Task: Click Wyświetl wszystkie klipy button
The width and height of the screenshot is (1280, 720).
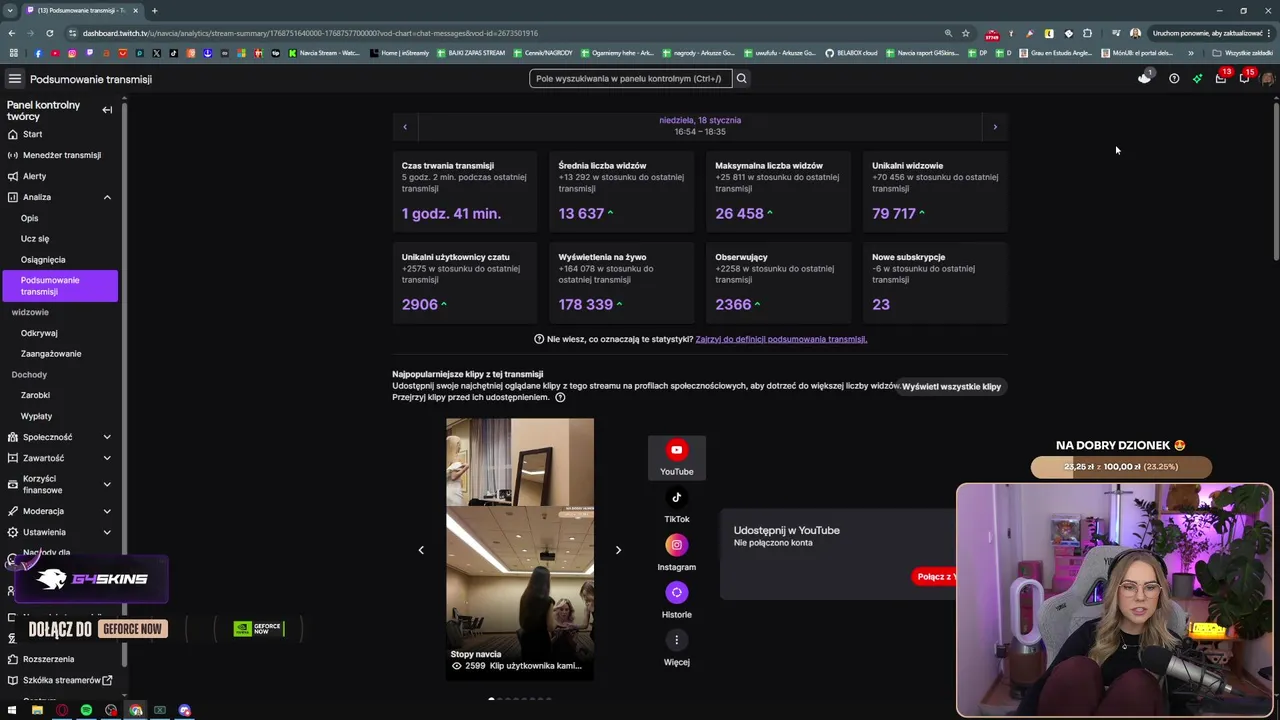Action: coord(951,386)
